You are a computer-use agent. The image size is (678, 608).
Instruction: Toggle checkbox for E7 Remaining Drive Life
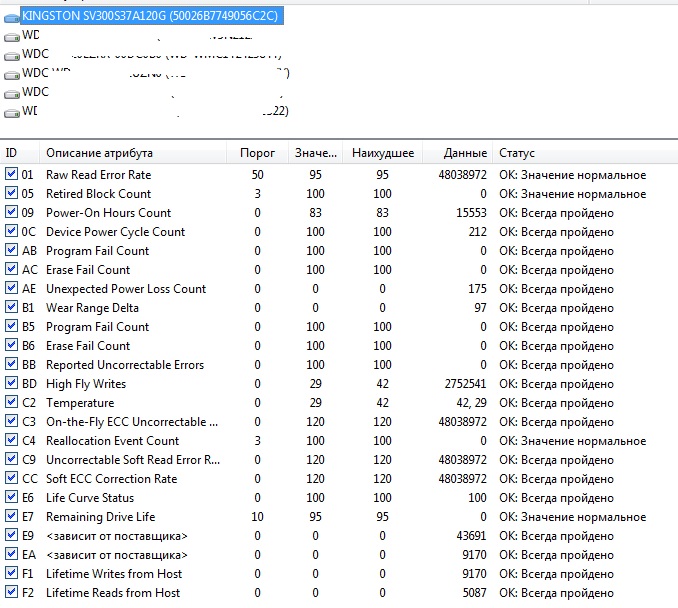pyautogui.click(x=11, y=516)
